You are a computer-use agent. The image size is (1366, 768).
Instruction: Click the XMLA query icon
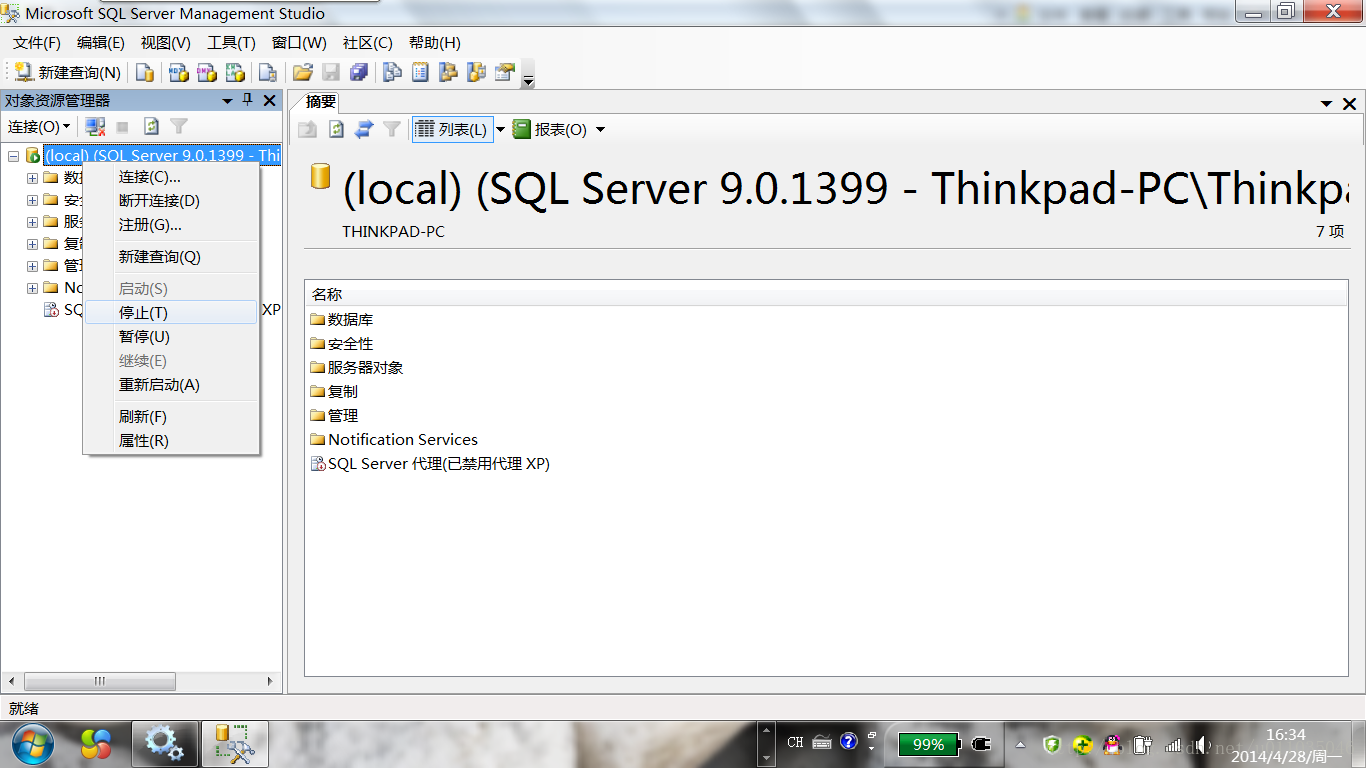(235, 72)
